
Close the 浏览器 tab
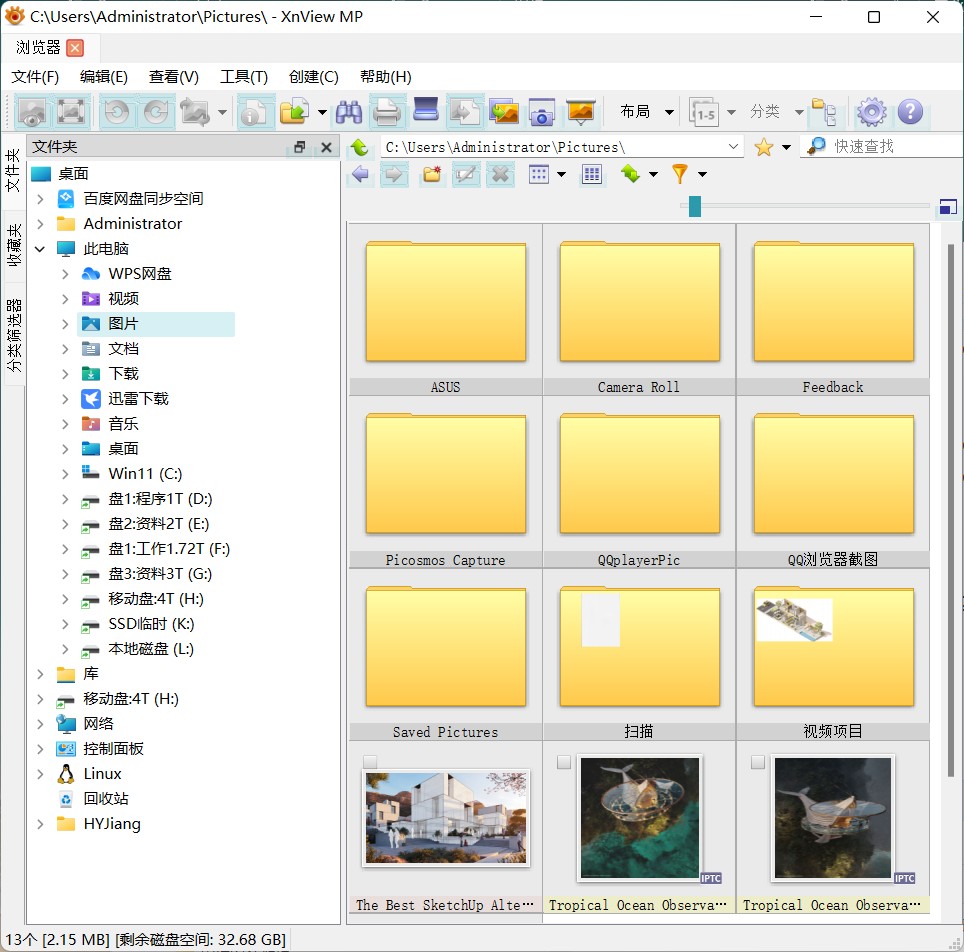(75, 48)
